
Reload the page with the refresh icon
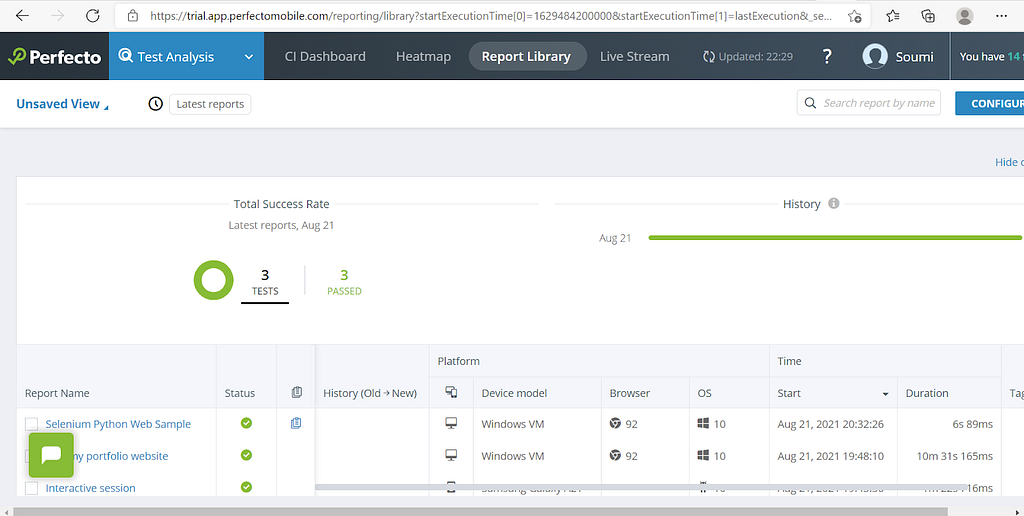[93, 16]
